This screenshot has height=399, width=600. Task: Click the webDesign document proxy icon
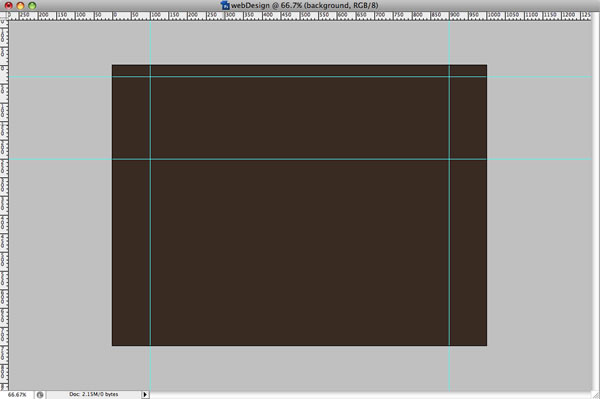pyautogui.click(x=225, y=5)
